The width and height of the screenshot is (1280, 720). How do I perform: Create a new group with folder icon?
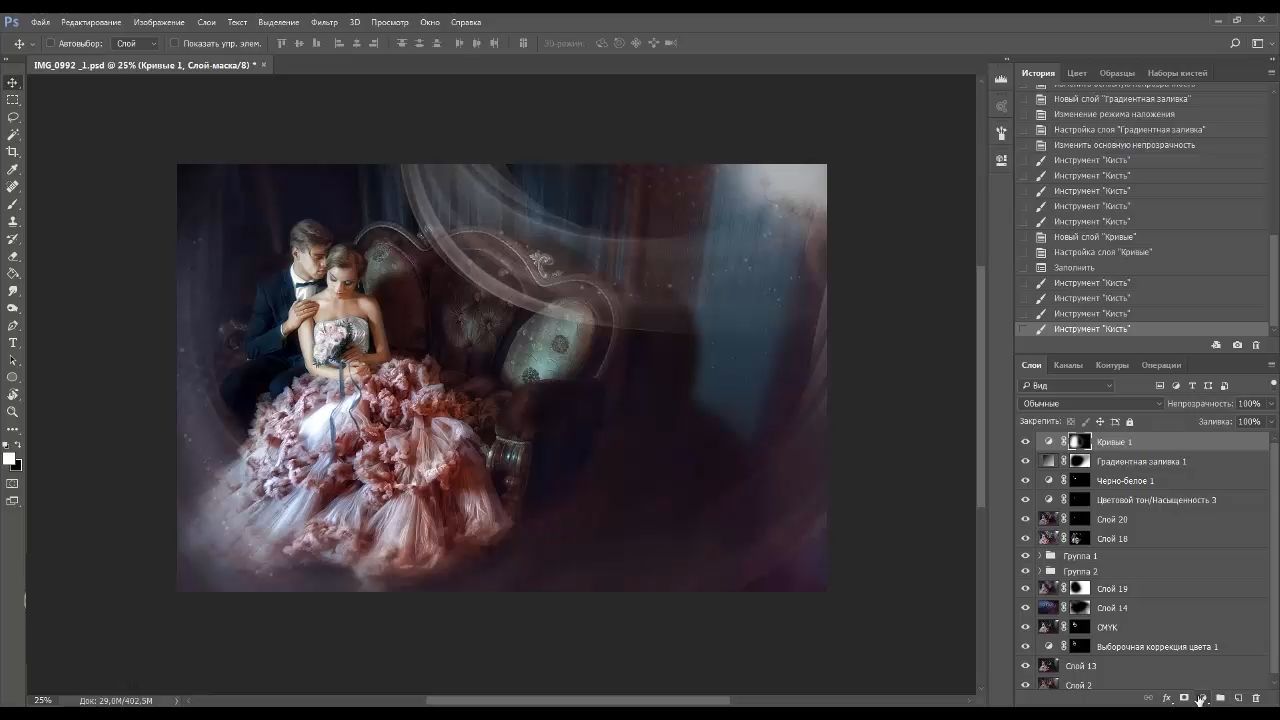tap(1220, 698)
